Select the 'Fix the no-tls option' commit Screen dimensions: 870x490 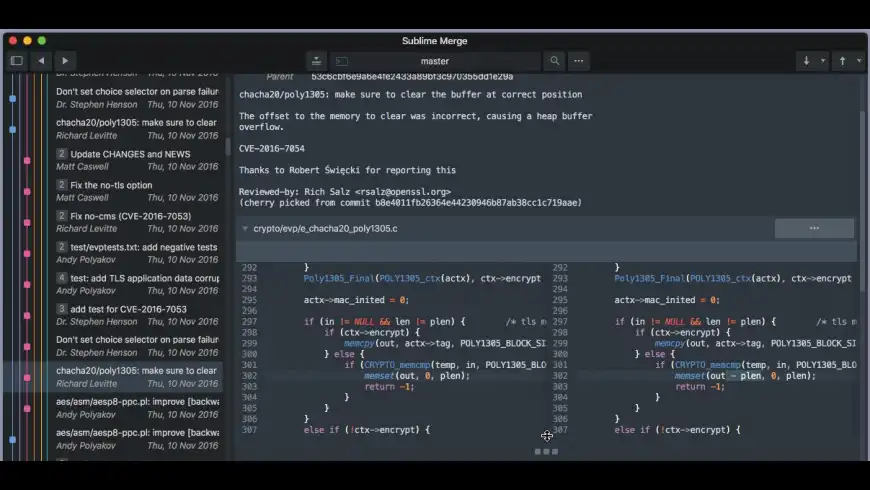click(137, 185)
